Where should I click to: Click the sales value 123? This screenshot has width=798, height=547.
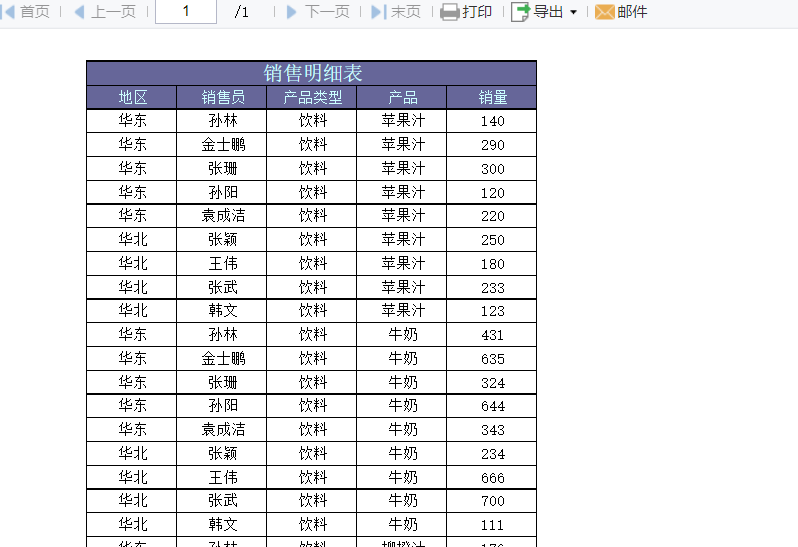[x=493, y=311]
